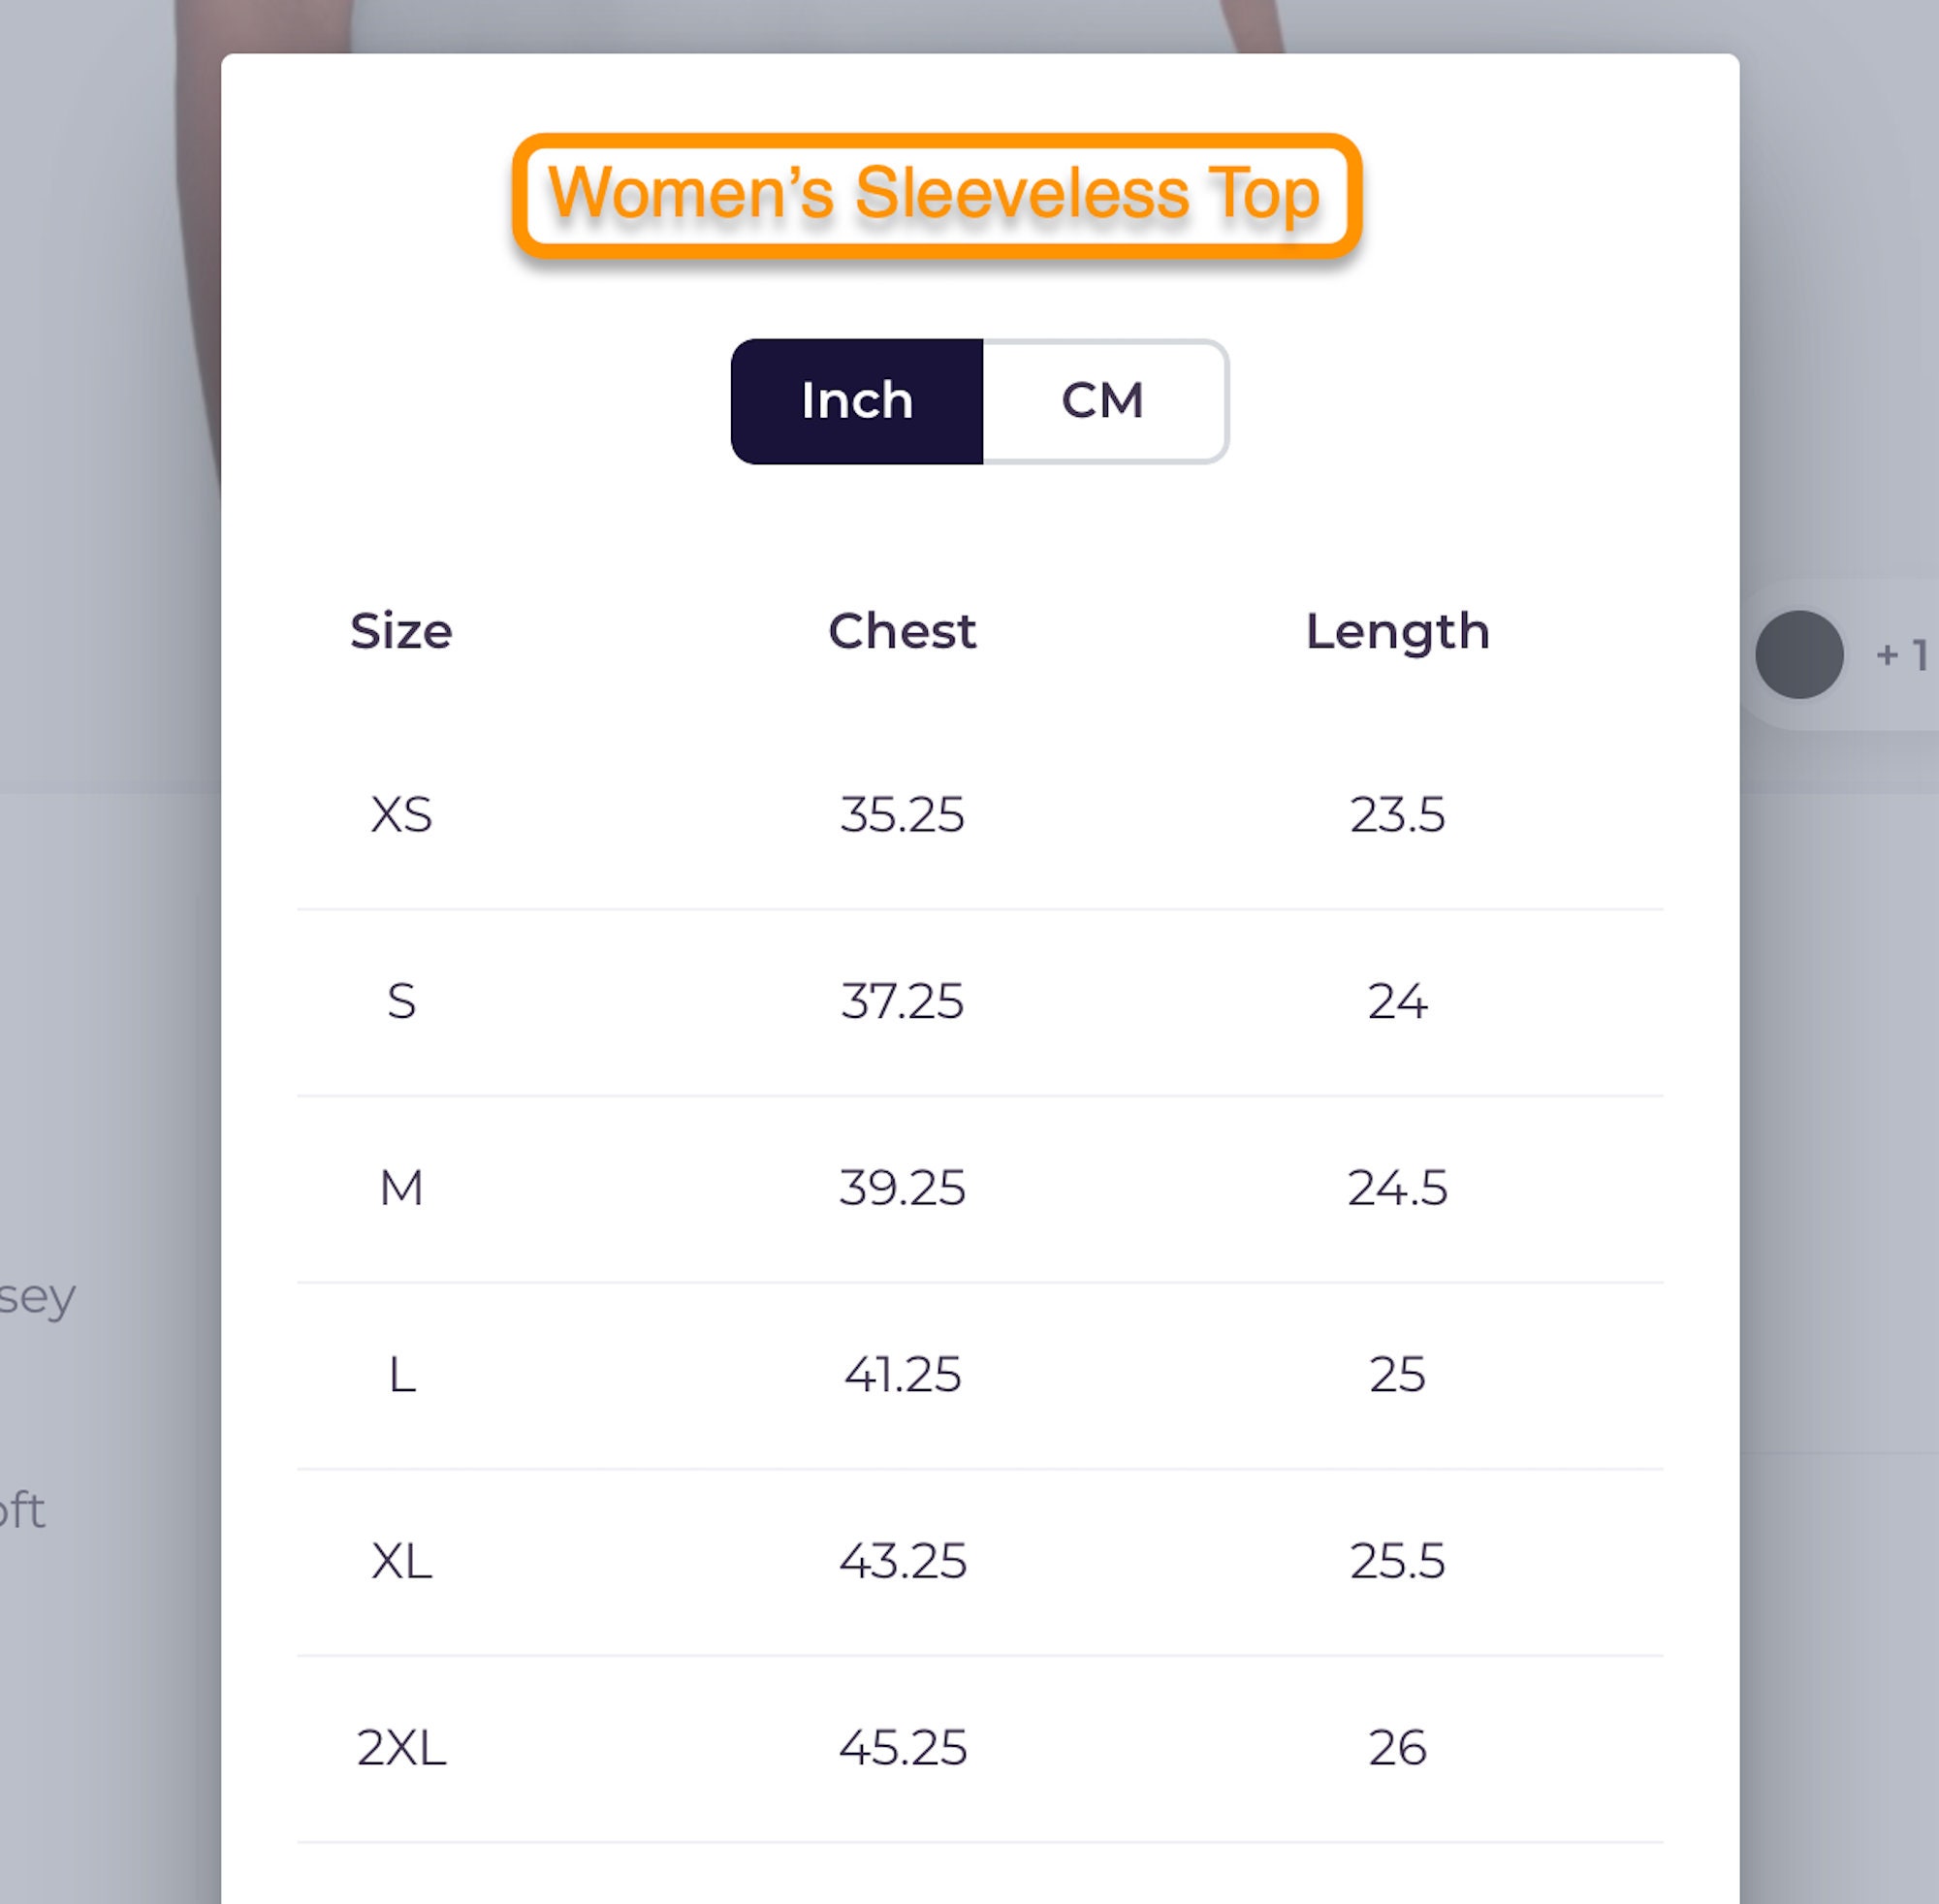Image resolution: width=1939 pixels, height=1904 pixels.
Task: Select the L size row label
Action: 401,1374
